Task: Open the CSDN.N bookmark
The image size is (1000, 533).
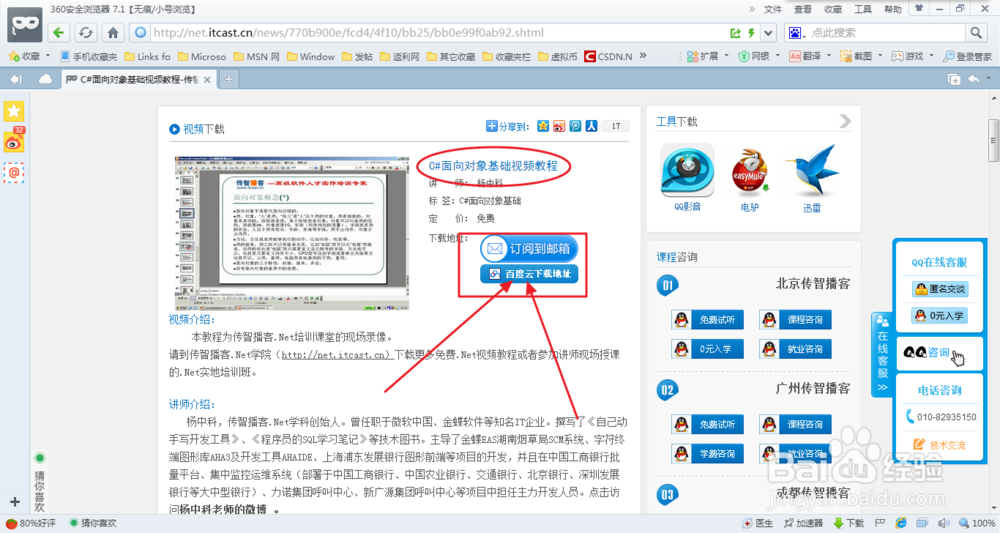Action: (x=608, y=56)
